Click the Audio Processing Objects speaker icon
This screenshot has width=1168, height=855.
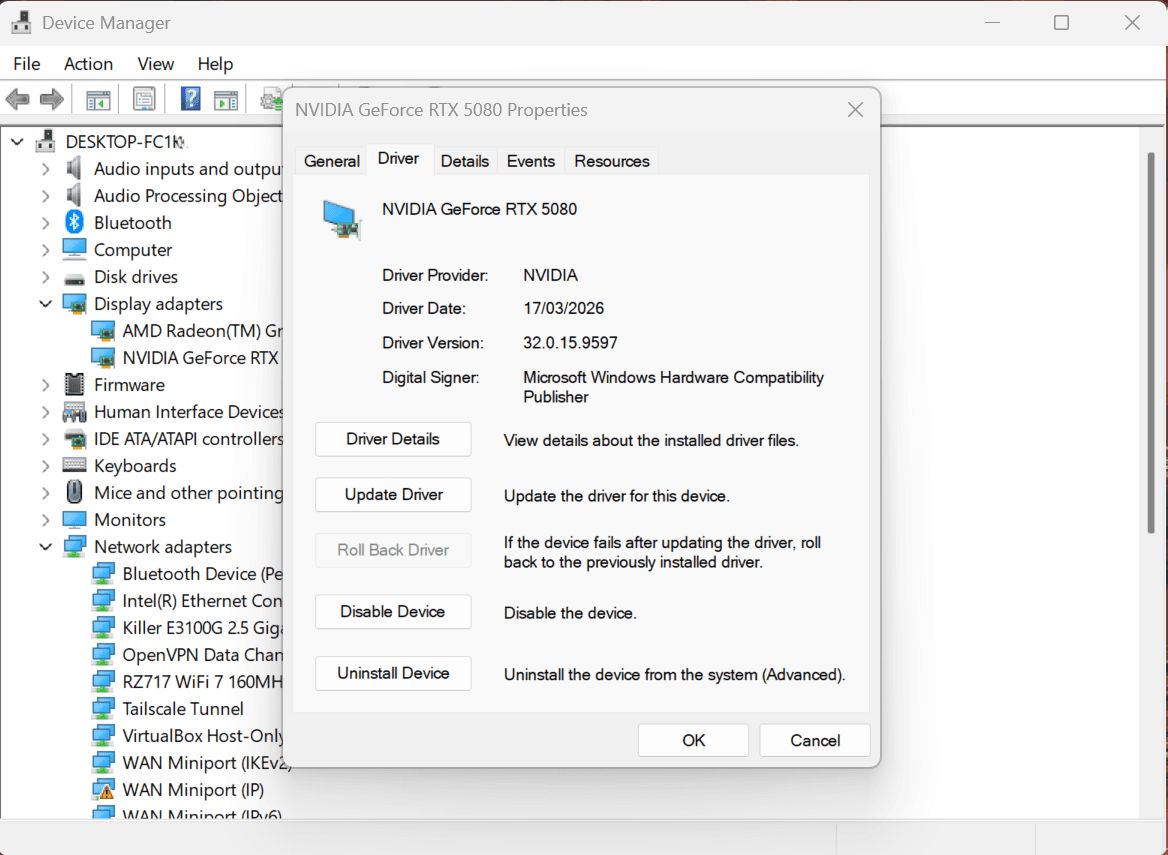point(74,195)
